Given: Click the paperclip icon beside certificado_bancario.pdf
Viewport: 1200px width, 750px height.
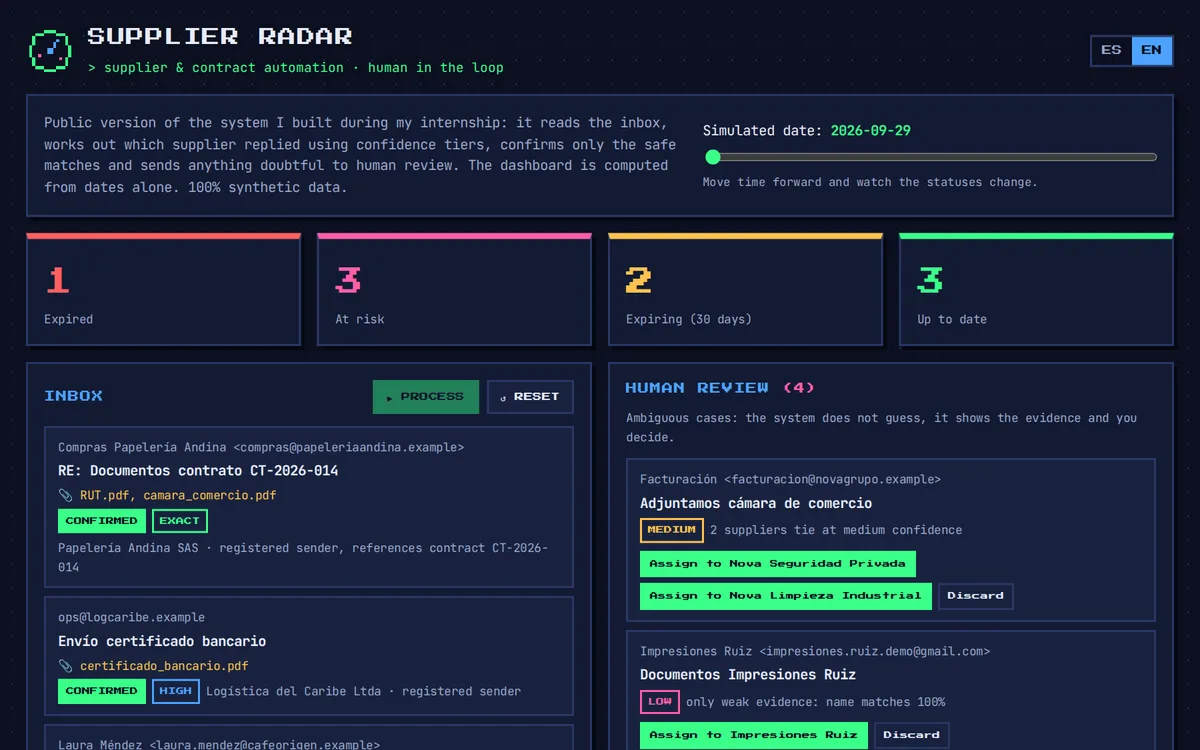Looking at the screenshot, I should (66, 666).
